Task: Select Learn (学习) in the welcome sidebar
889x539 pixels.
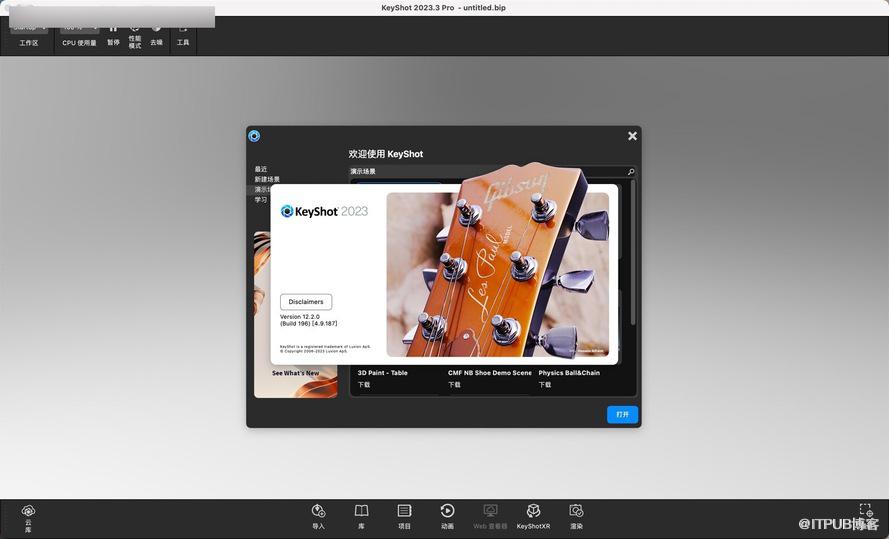Action: (261, 199)
